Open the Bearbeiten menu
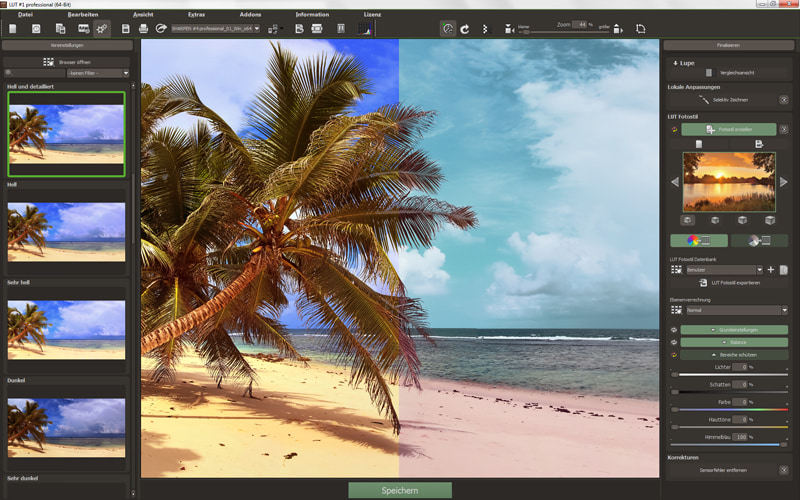Viewport: 800px width, 500px height. (83, 15)
